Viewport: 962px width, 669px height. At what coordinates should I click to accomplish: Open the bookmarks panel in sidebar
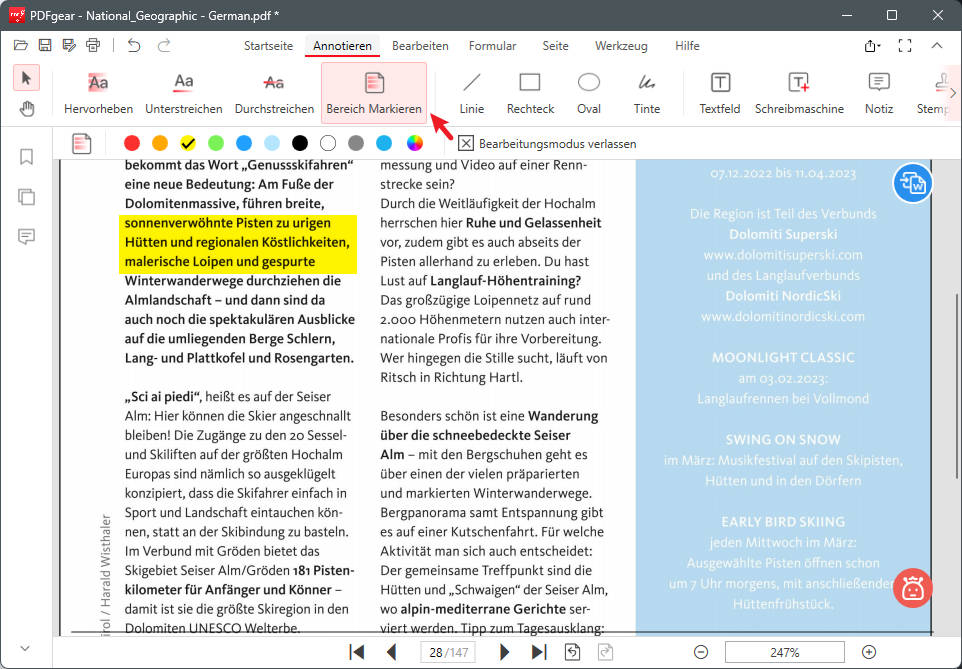tap(25, 157)
